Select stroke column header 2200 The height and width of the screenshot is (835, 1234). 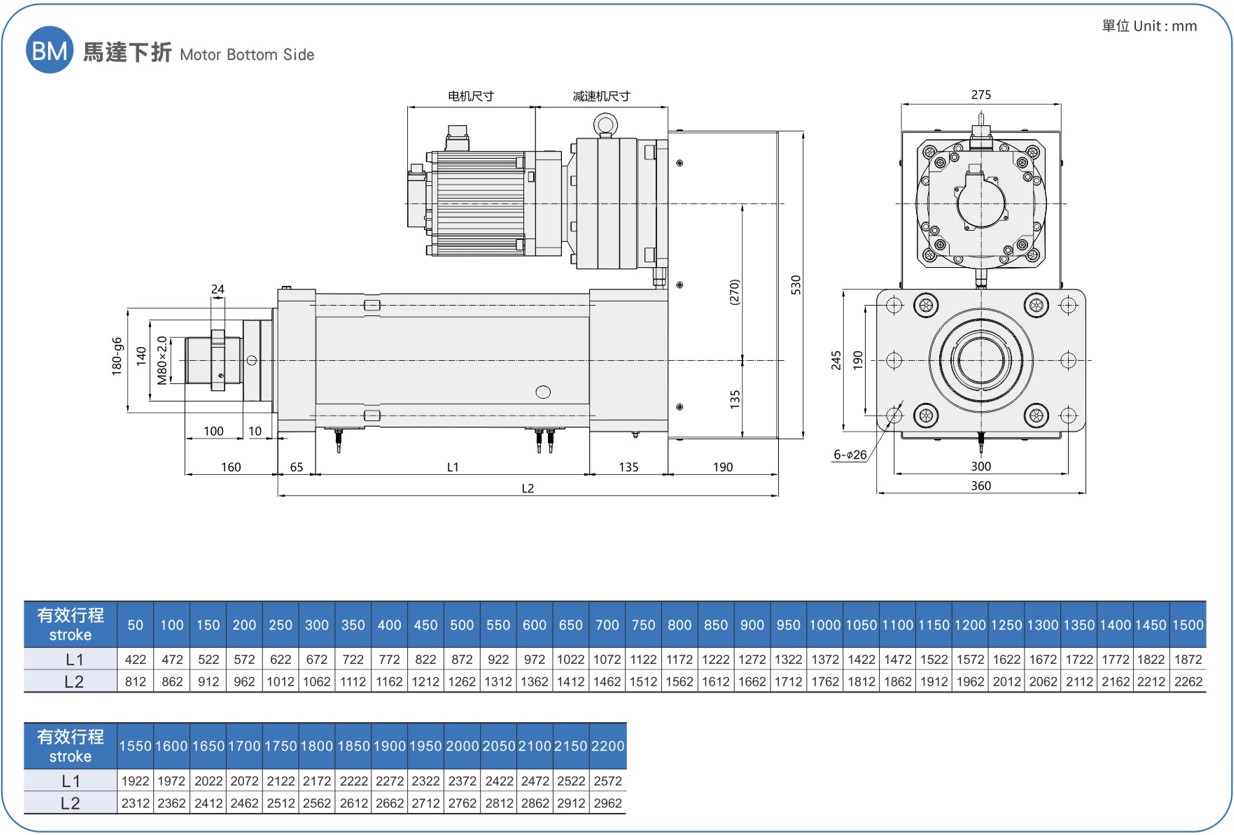tap(608, 747)
